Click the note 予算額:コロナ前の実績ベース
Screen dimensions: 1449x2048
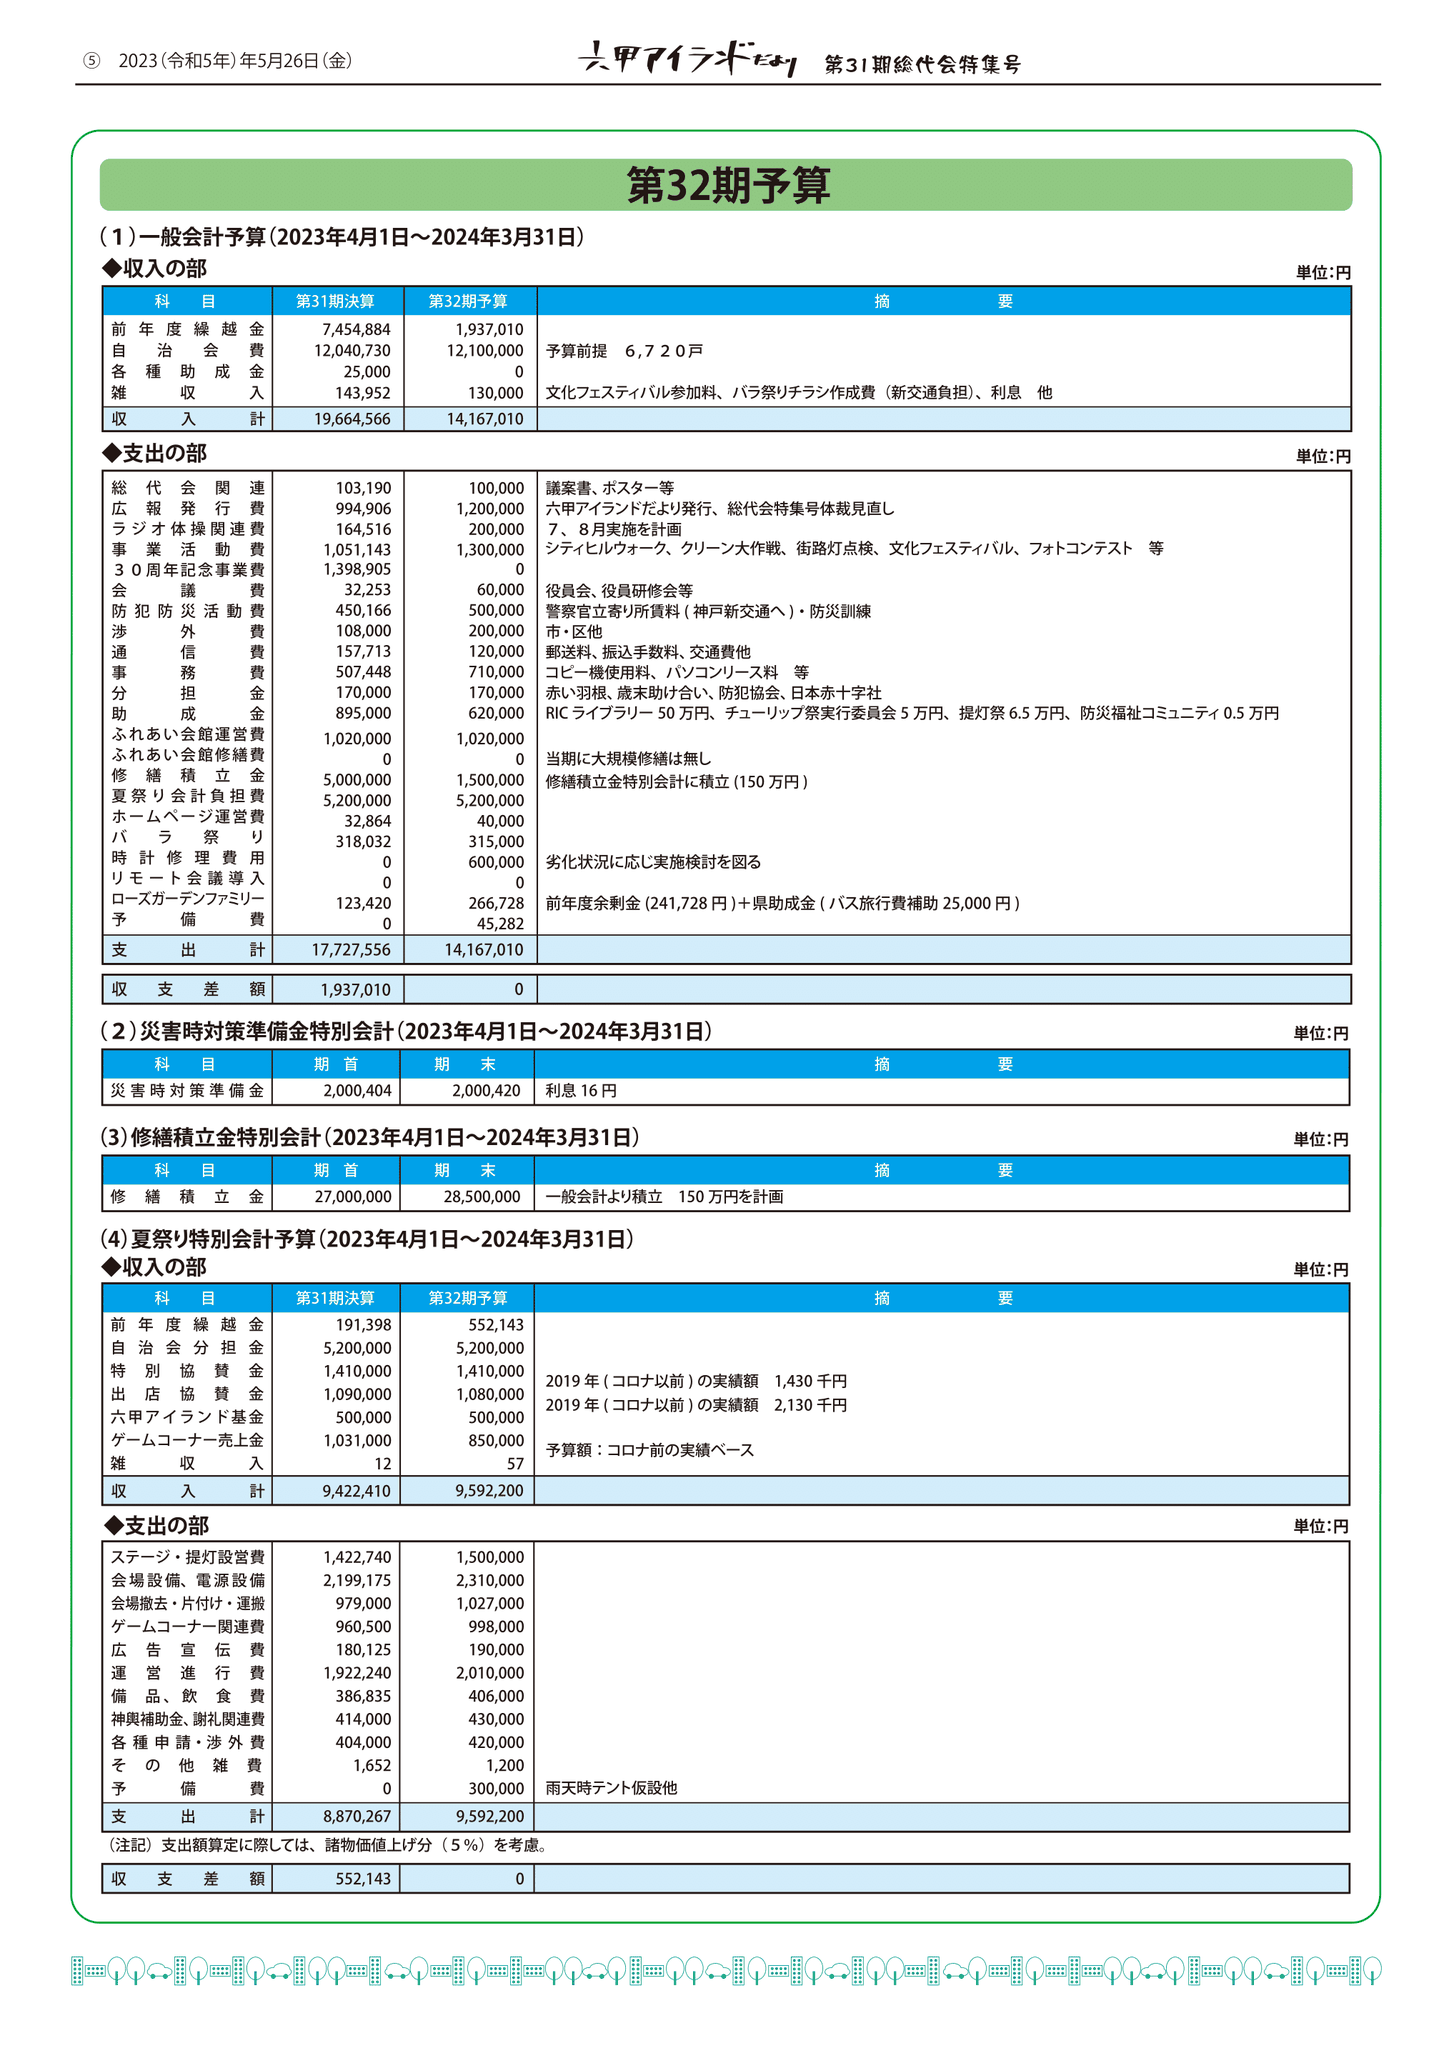(650, 1450)
